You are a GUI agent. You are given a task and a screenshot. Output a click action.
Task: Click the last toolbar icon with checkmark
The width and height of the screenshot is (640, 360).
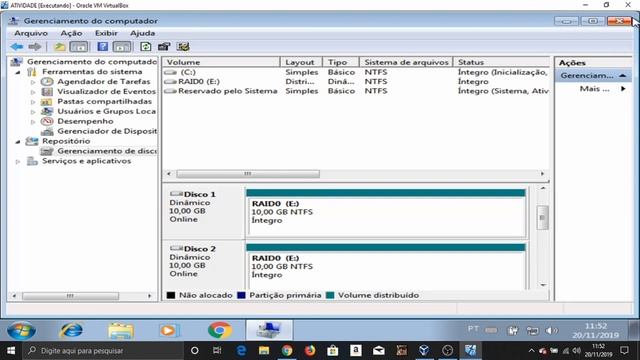[183, 47]
